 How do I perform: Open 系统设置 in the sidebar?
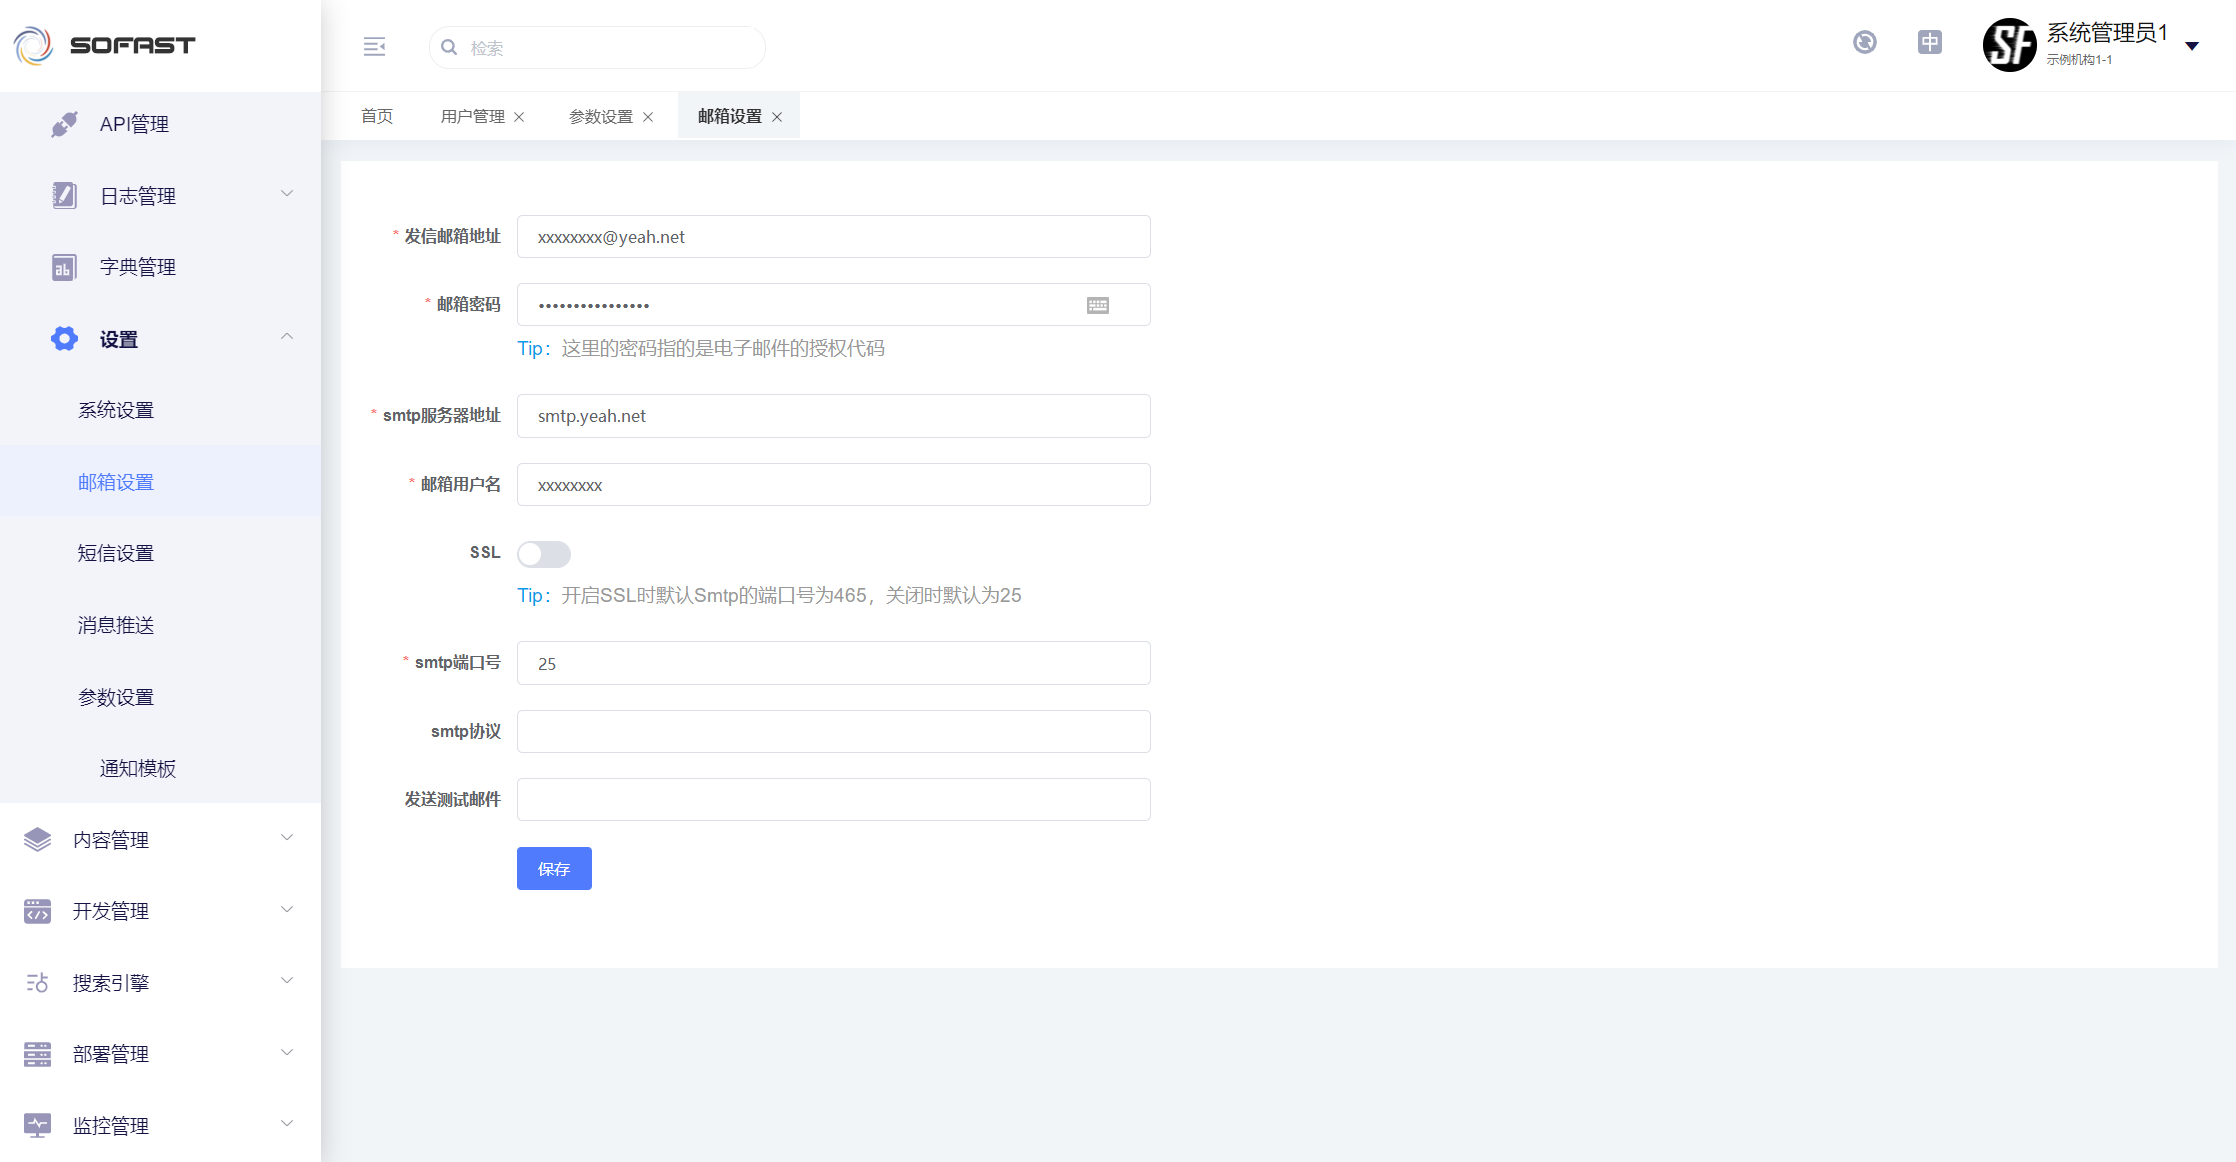pyautogui.click(x=116, y=410)
